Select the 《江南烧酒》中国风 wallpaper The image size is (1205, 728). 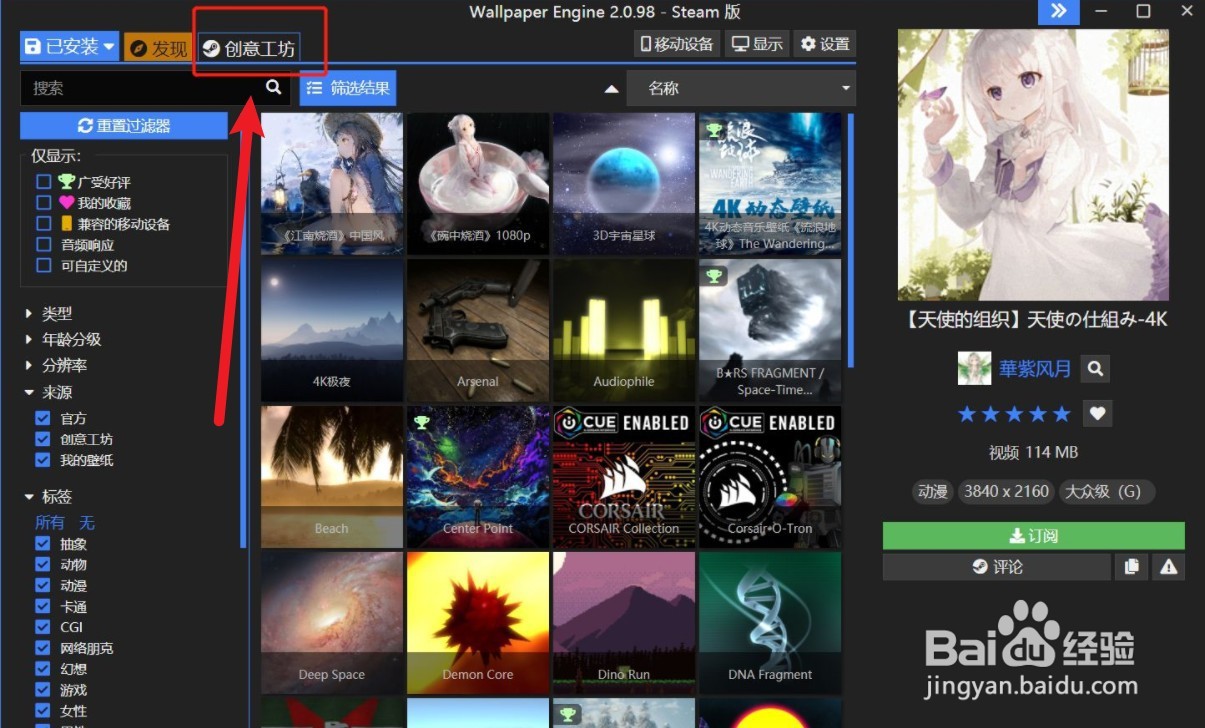coord(332,184)
